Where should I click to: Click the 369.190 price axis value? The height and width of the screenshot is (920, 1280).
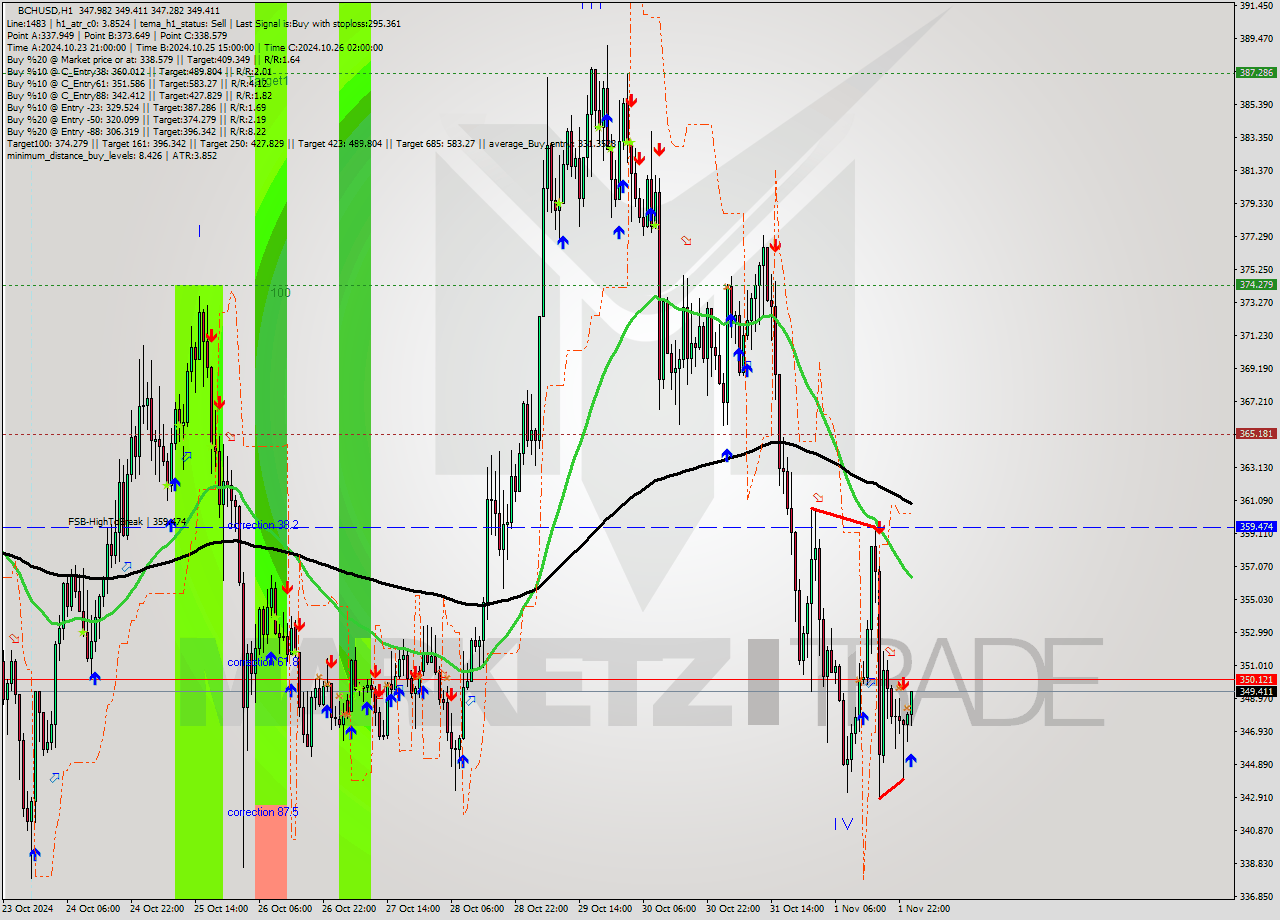[x=1256, y=369]
